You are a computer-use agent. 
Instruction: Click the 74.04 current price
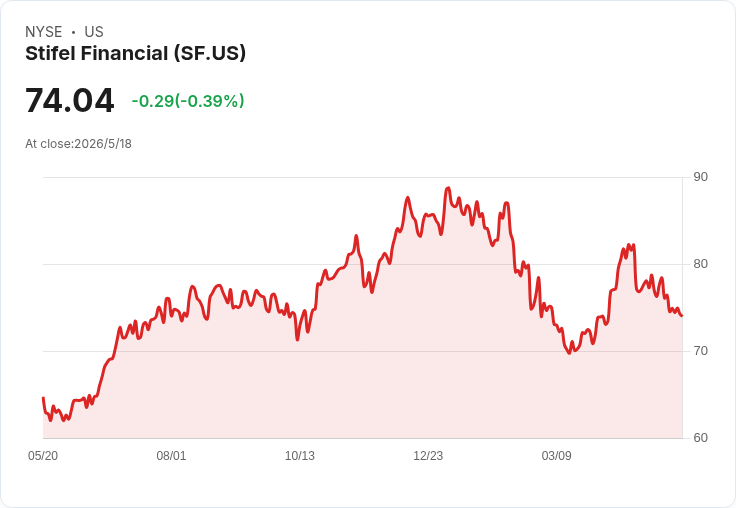tap(69, 100)
